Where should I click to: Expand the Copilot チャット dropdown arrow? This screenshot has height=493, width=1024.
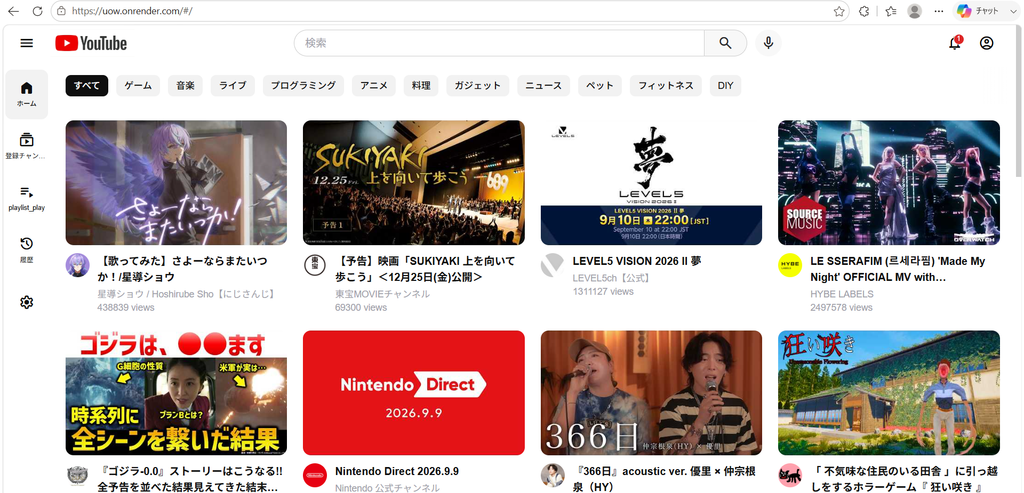pyautogui.click(x=1013, y=11)
